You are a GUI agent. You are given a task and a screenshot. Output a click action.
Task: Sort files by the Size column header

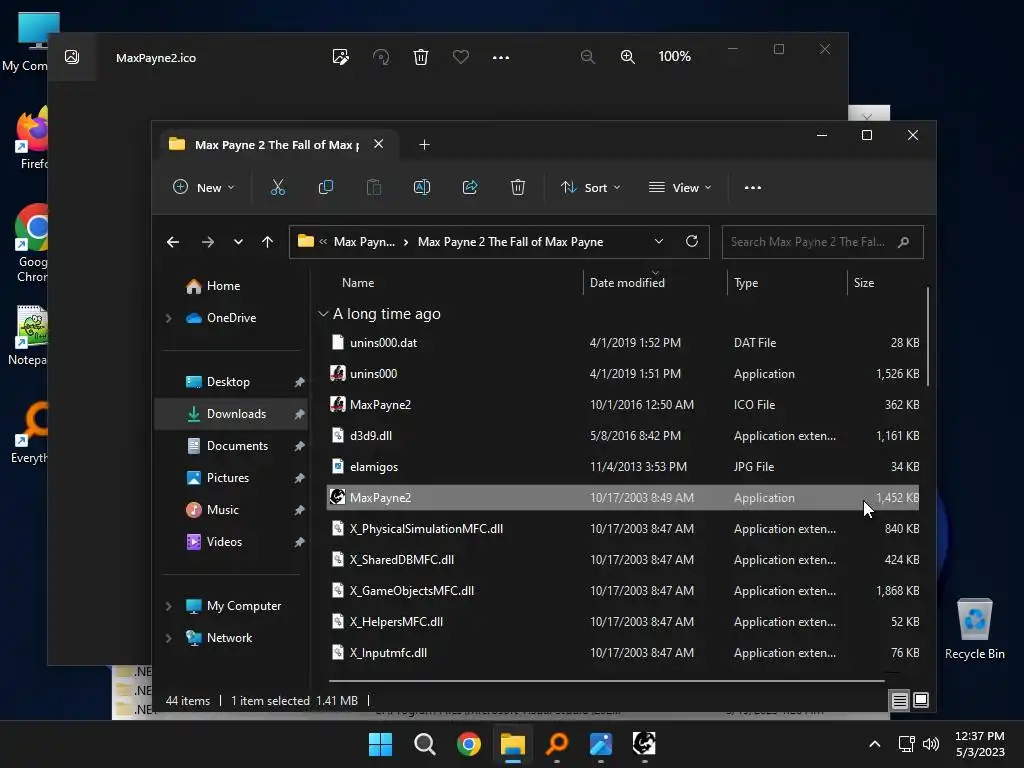tap(863, 283)
